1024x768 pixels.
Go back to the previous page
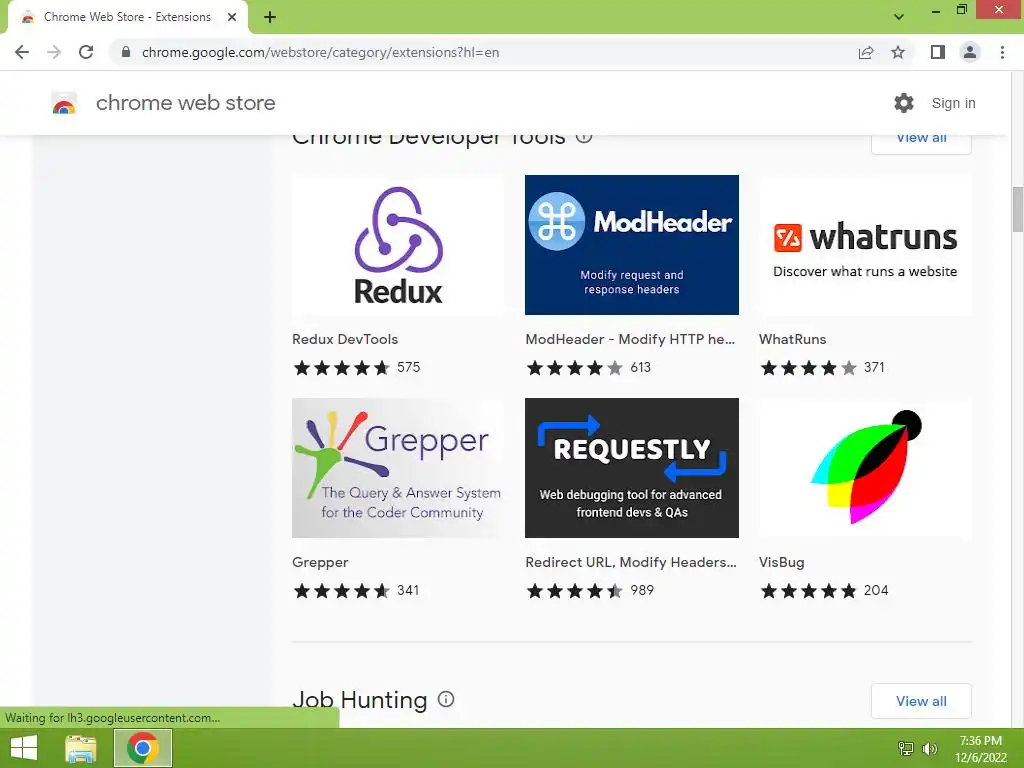pyautogui.click(x=22, y=52)
